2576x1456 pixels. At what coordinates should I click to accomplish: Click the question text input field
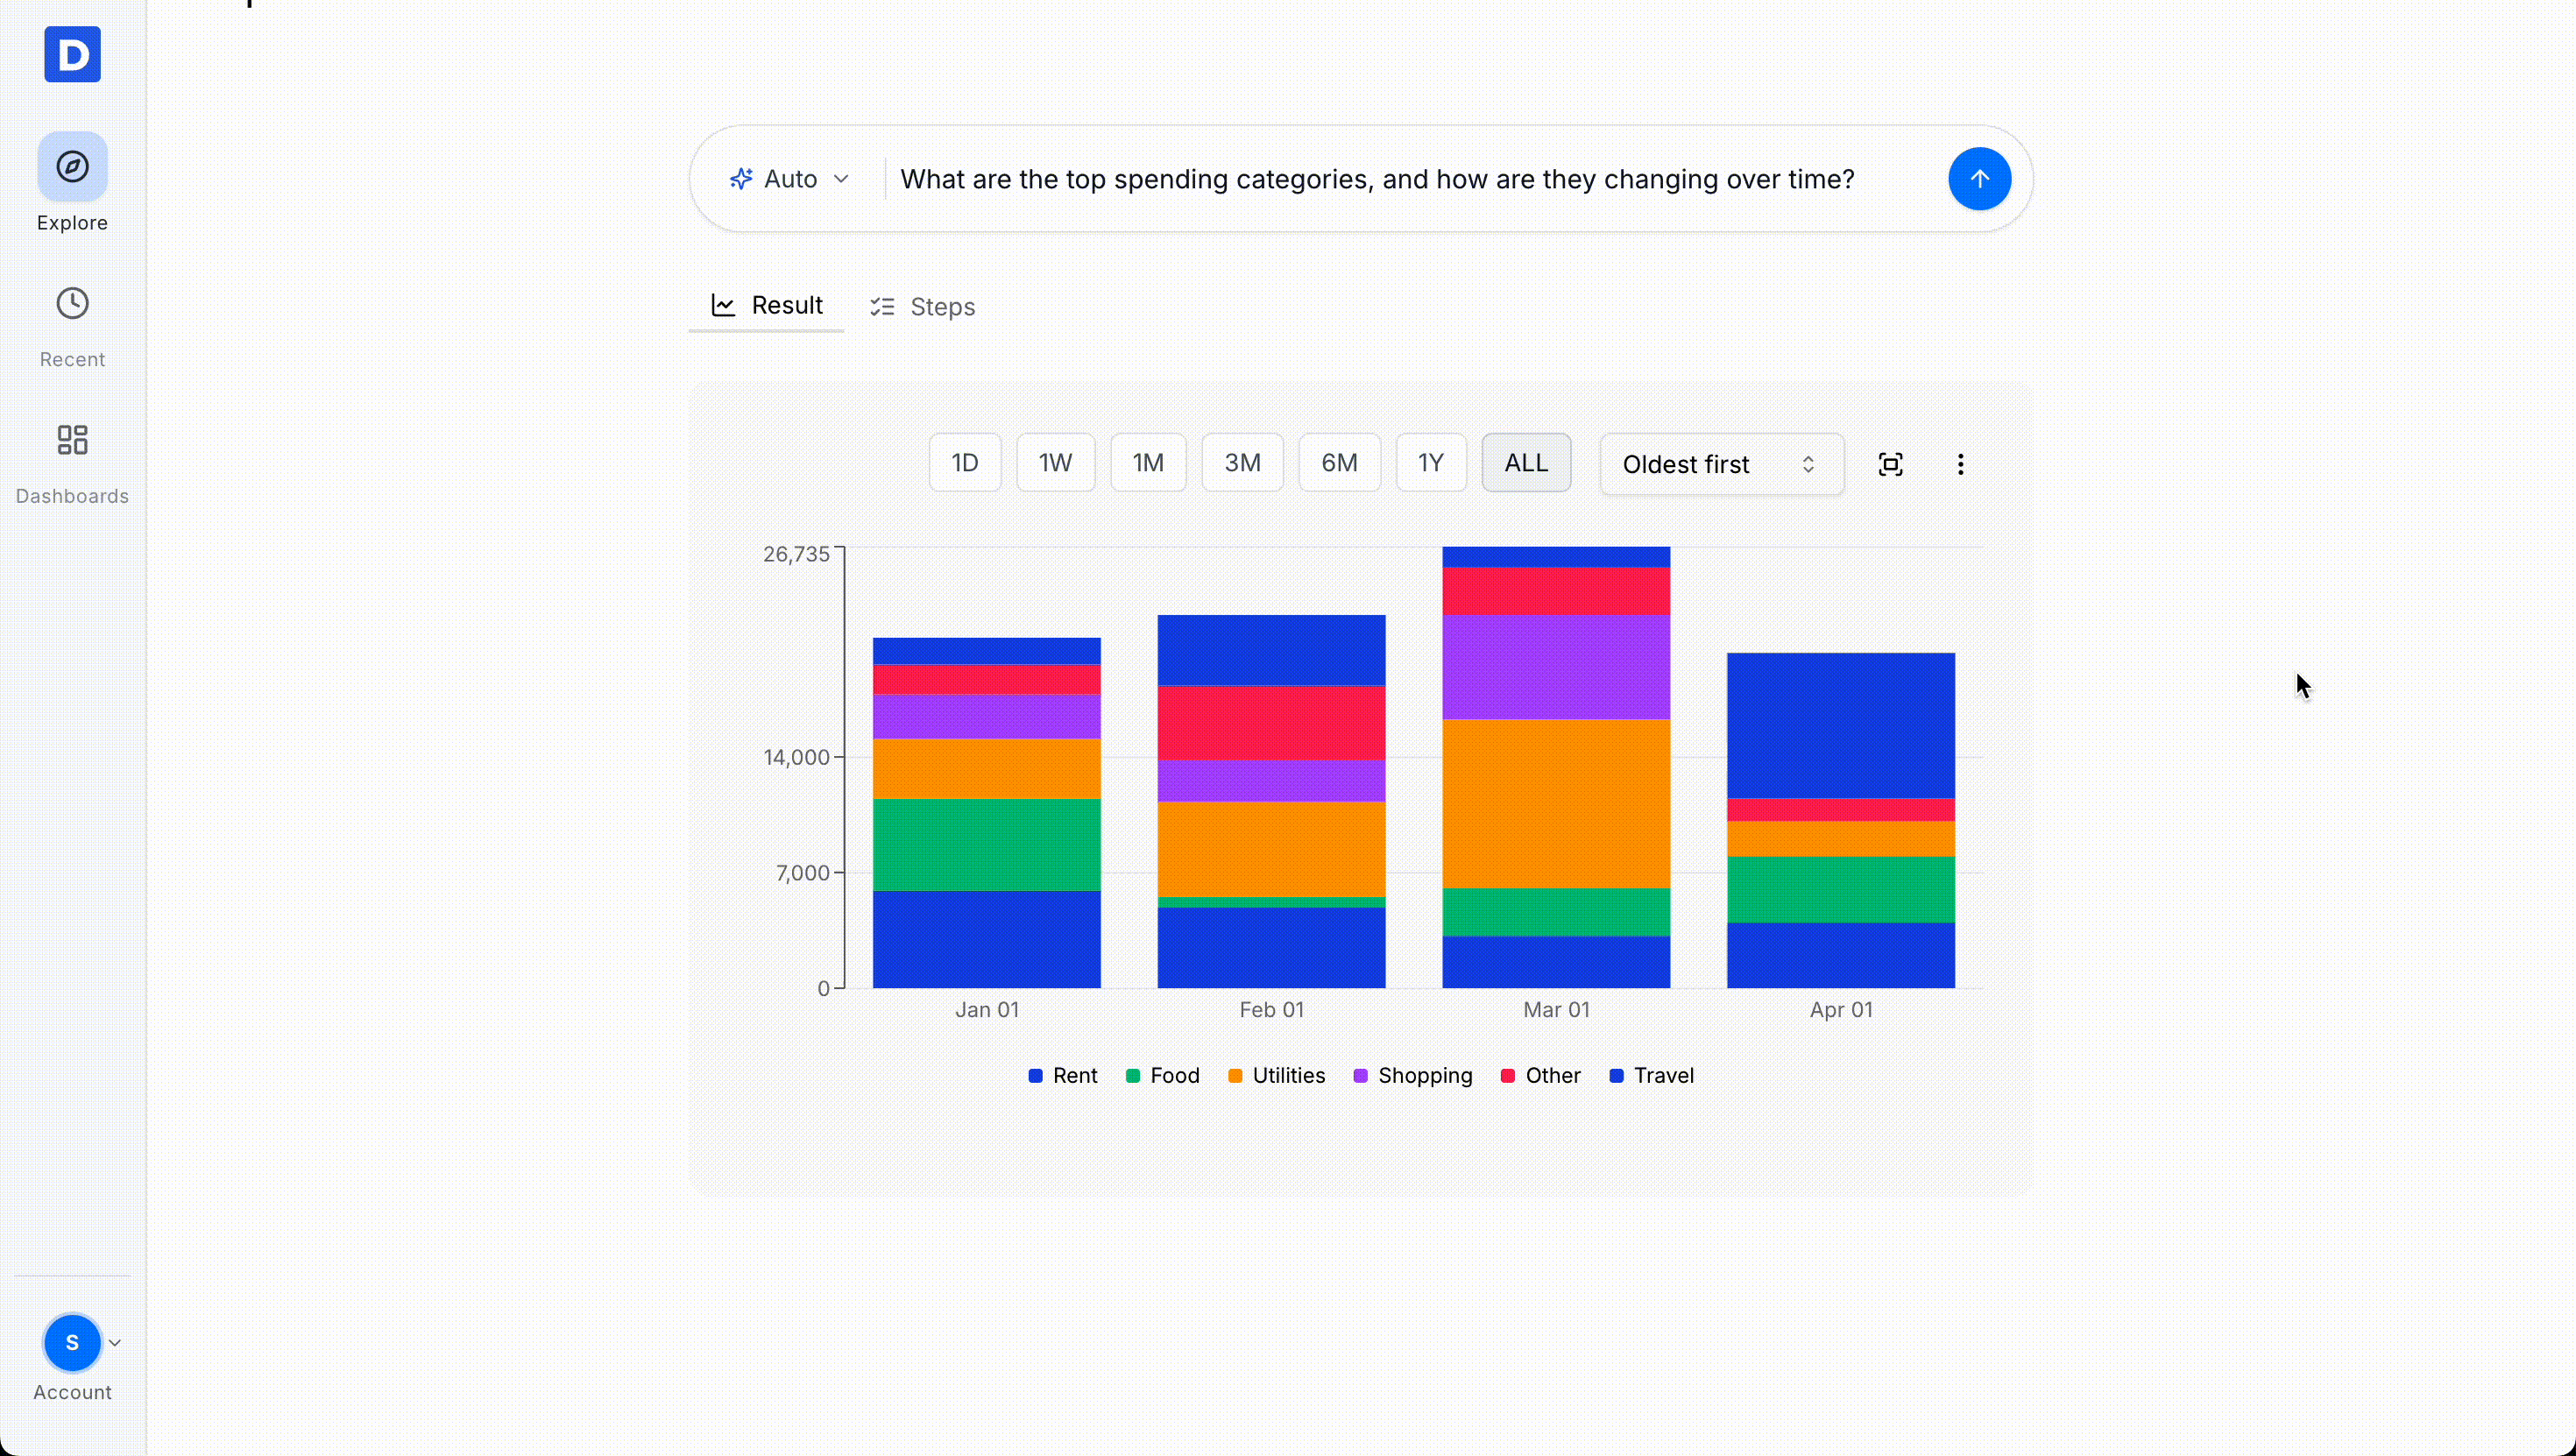point(1378,179)
